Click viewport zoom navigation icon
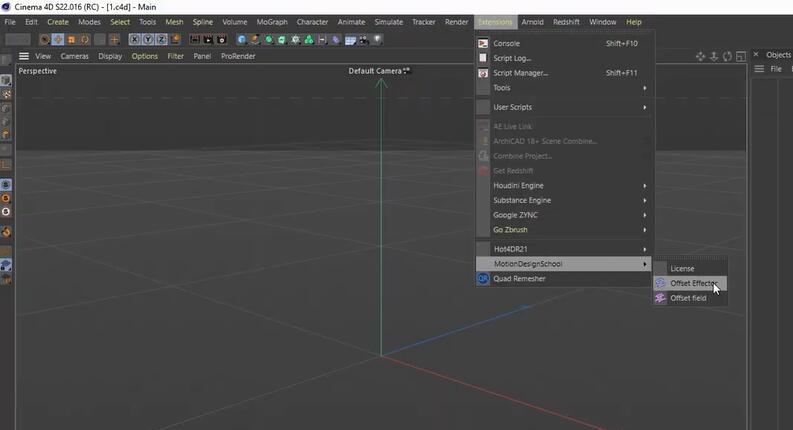The width and height of the screenshot is (793, 430). coord(714,56)
